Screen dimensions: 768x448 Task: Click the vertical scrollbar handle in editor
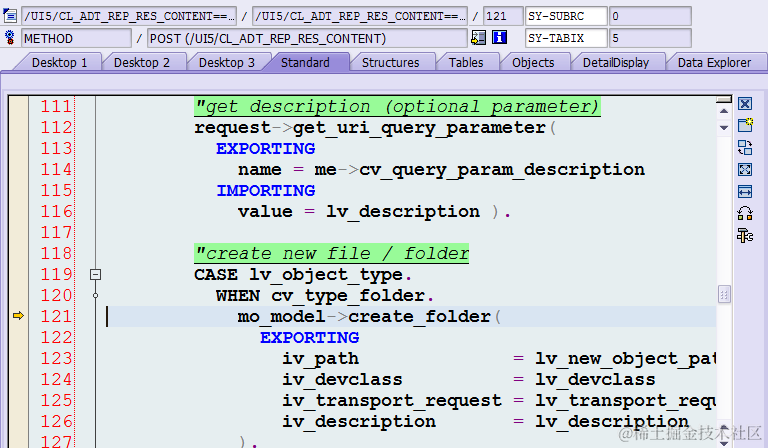(x=724, y=294)
